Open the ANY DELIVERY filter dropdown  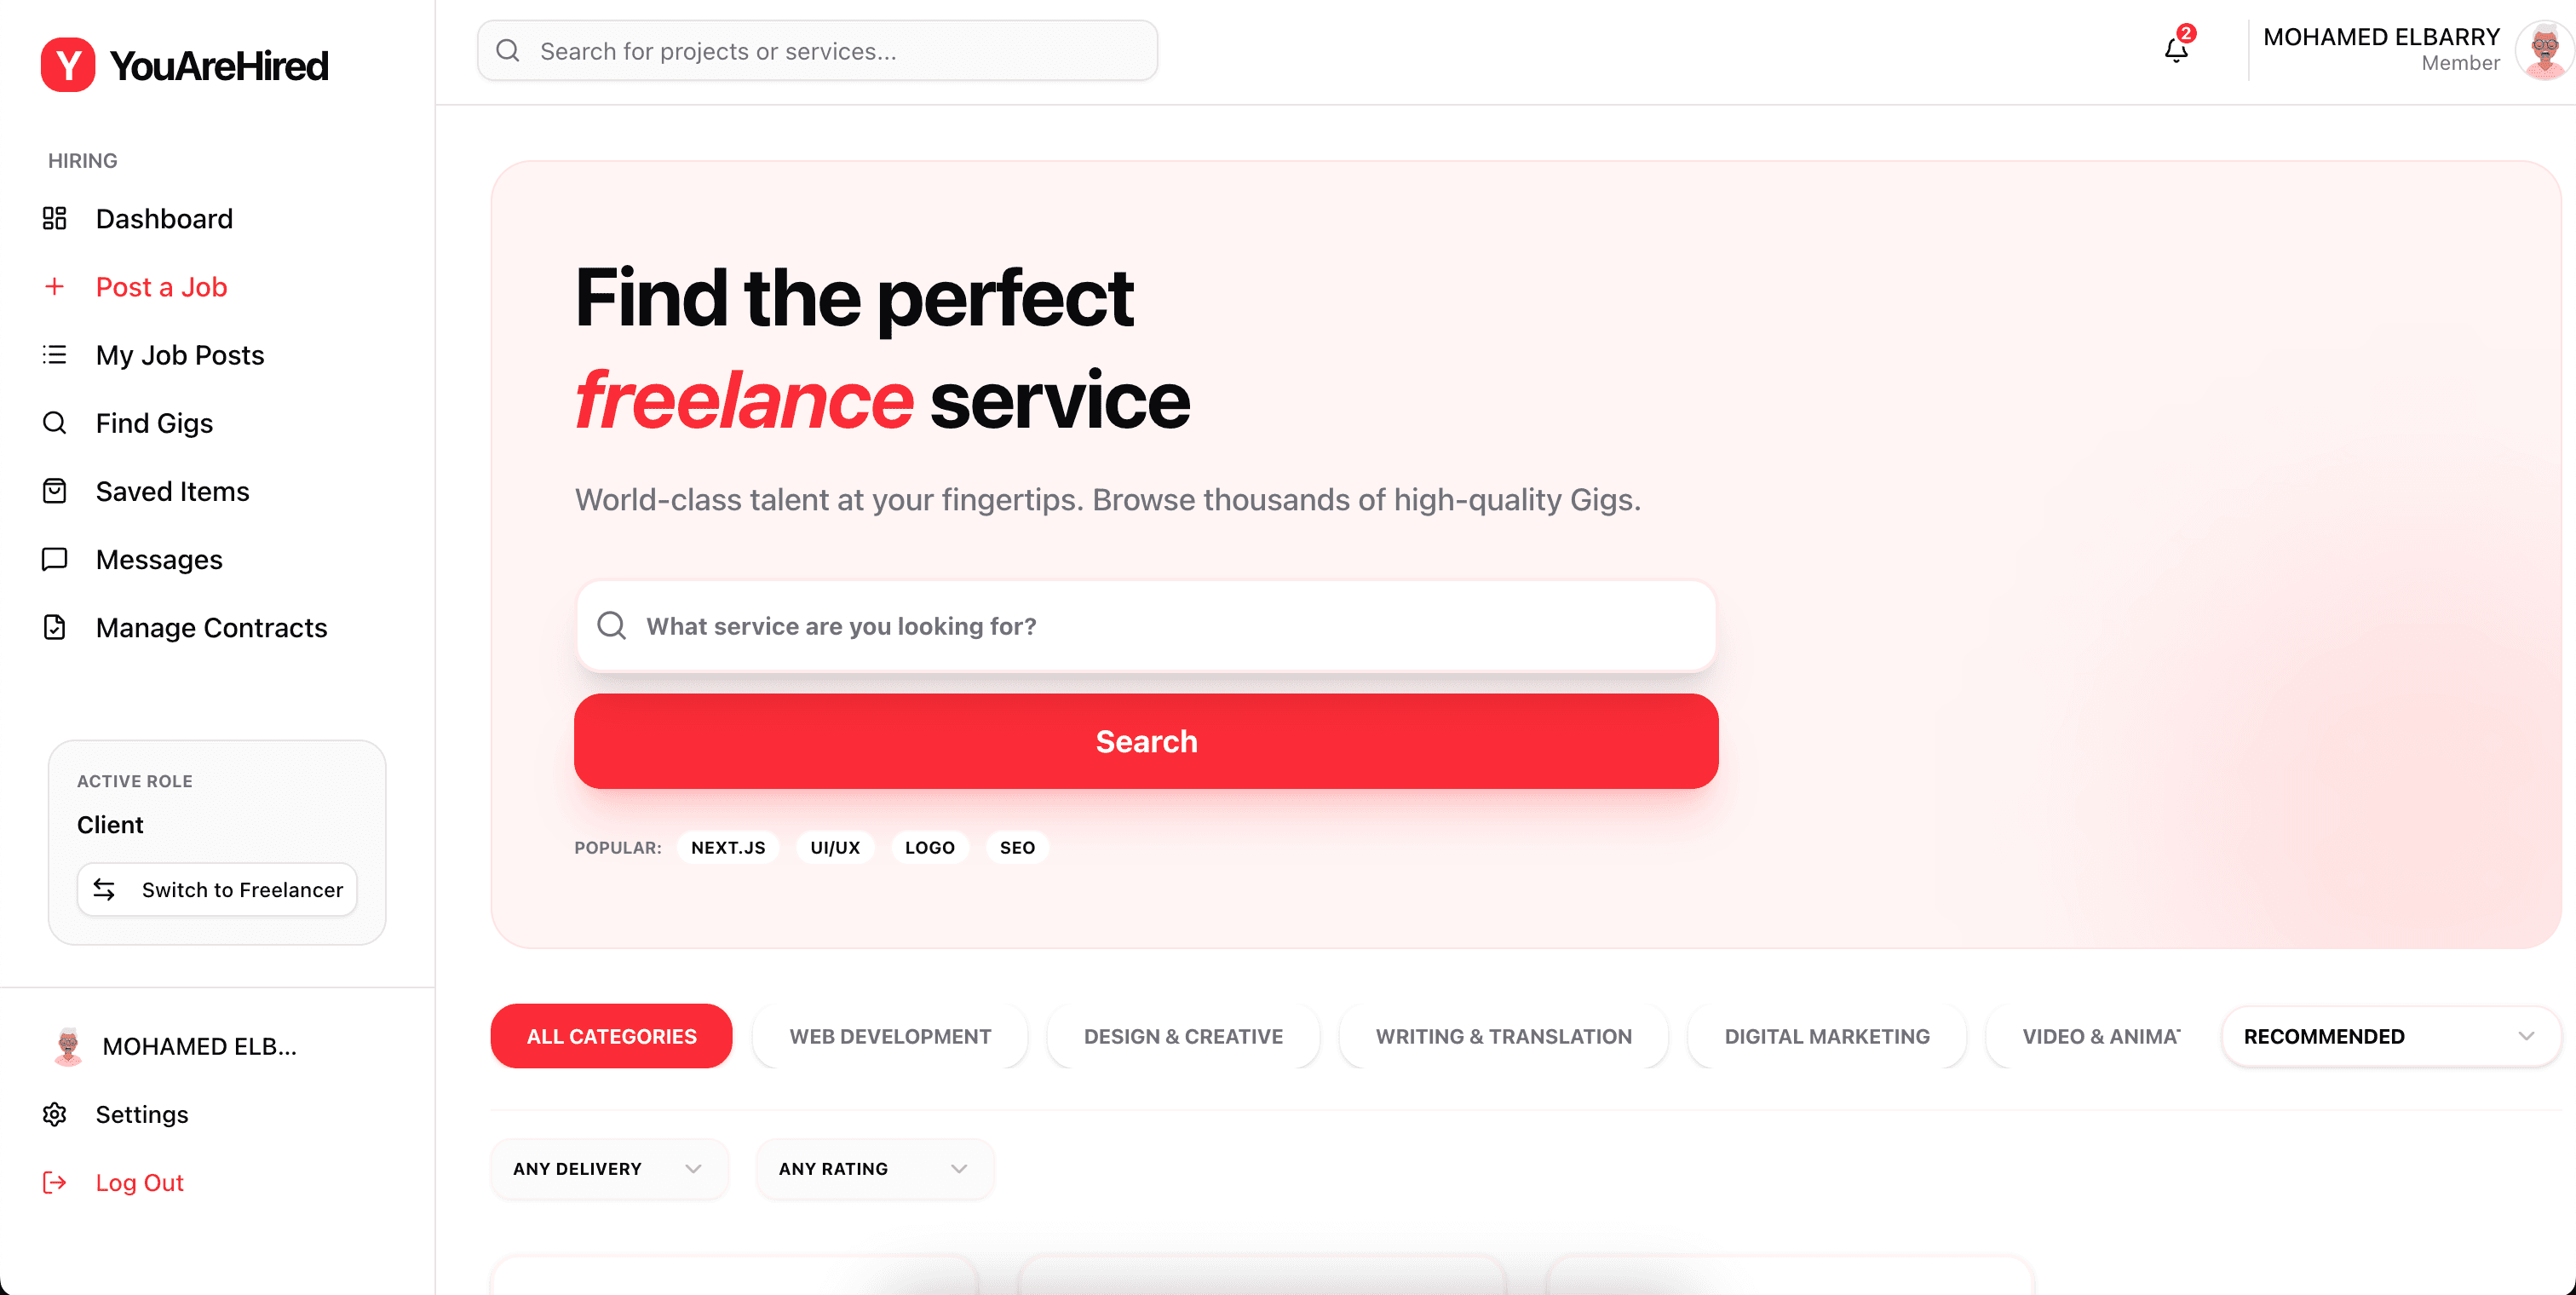tap(609, 1168)
